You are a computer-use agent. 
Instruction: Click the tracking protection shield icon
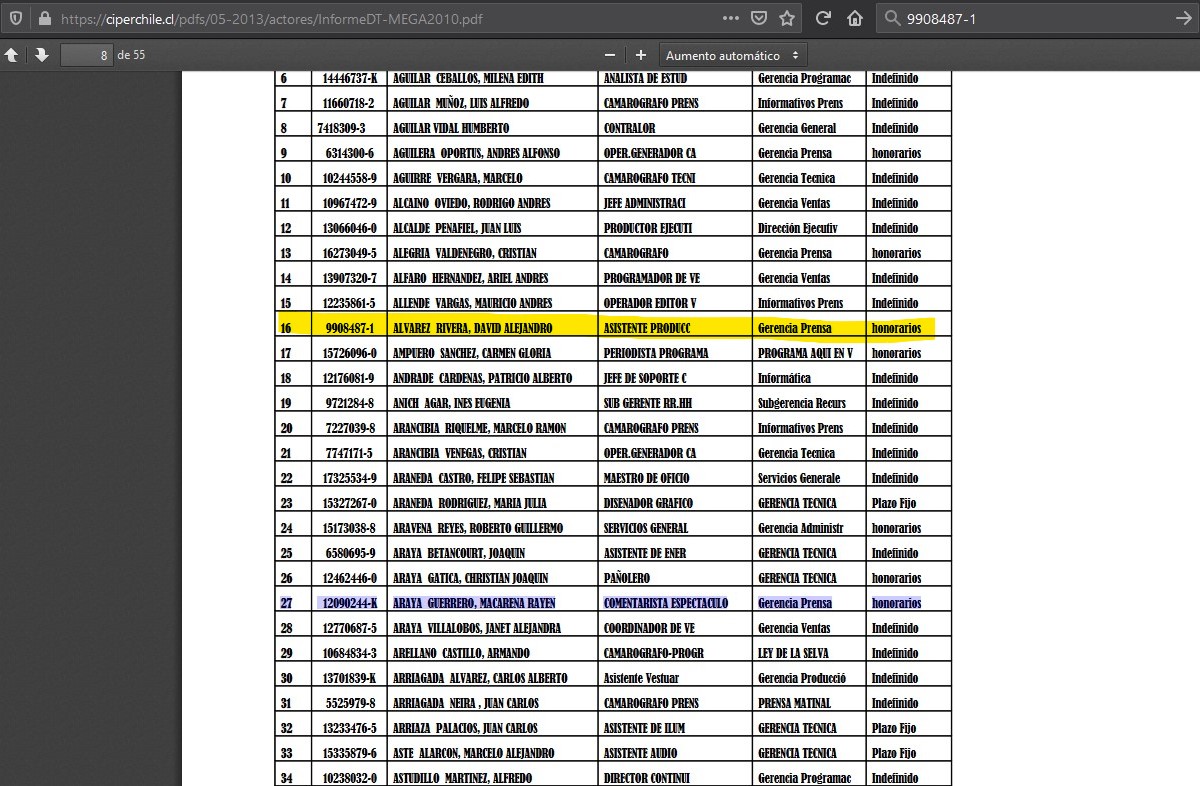coord(16,18)
